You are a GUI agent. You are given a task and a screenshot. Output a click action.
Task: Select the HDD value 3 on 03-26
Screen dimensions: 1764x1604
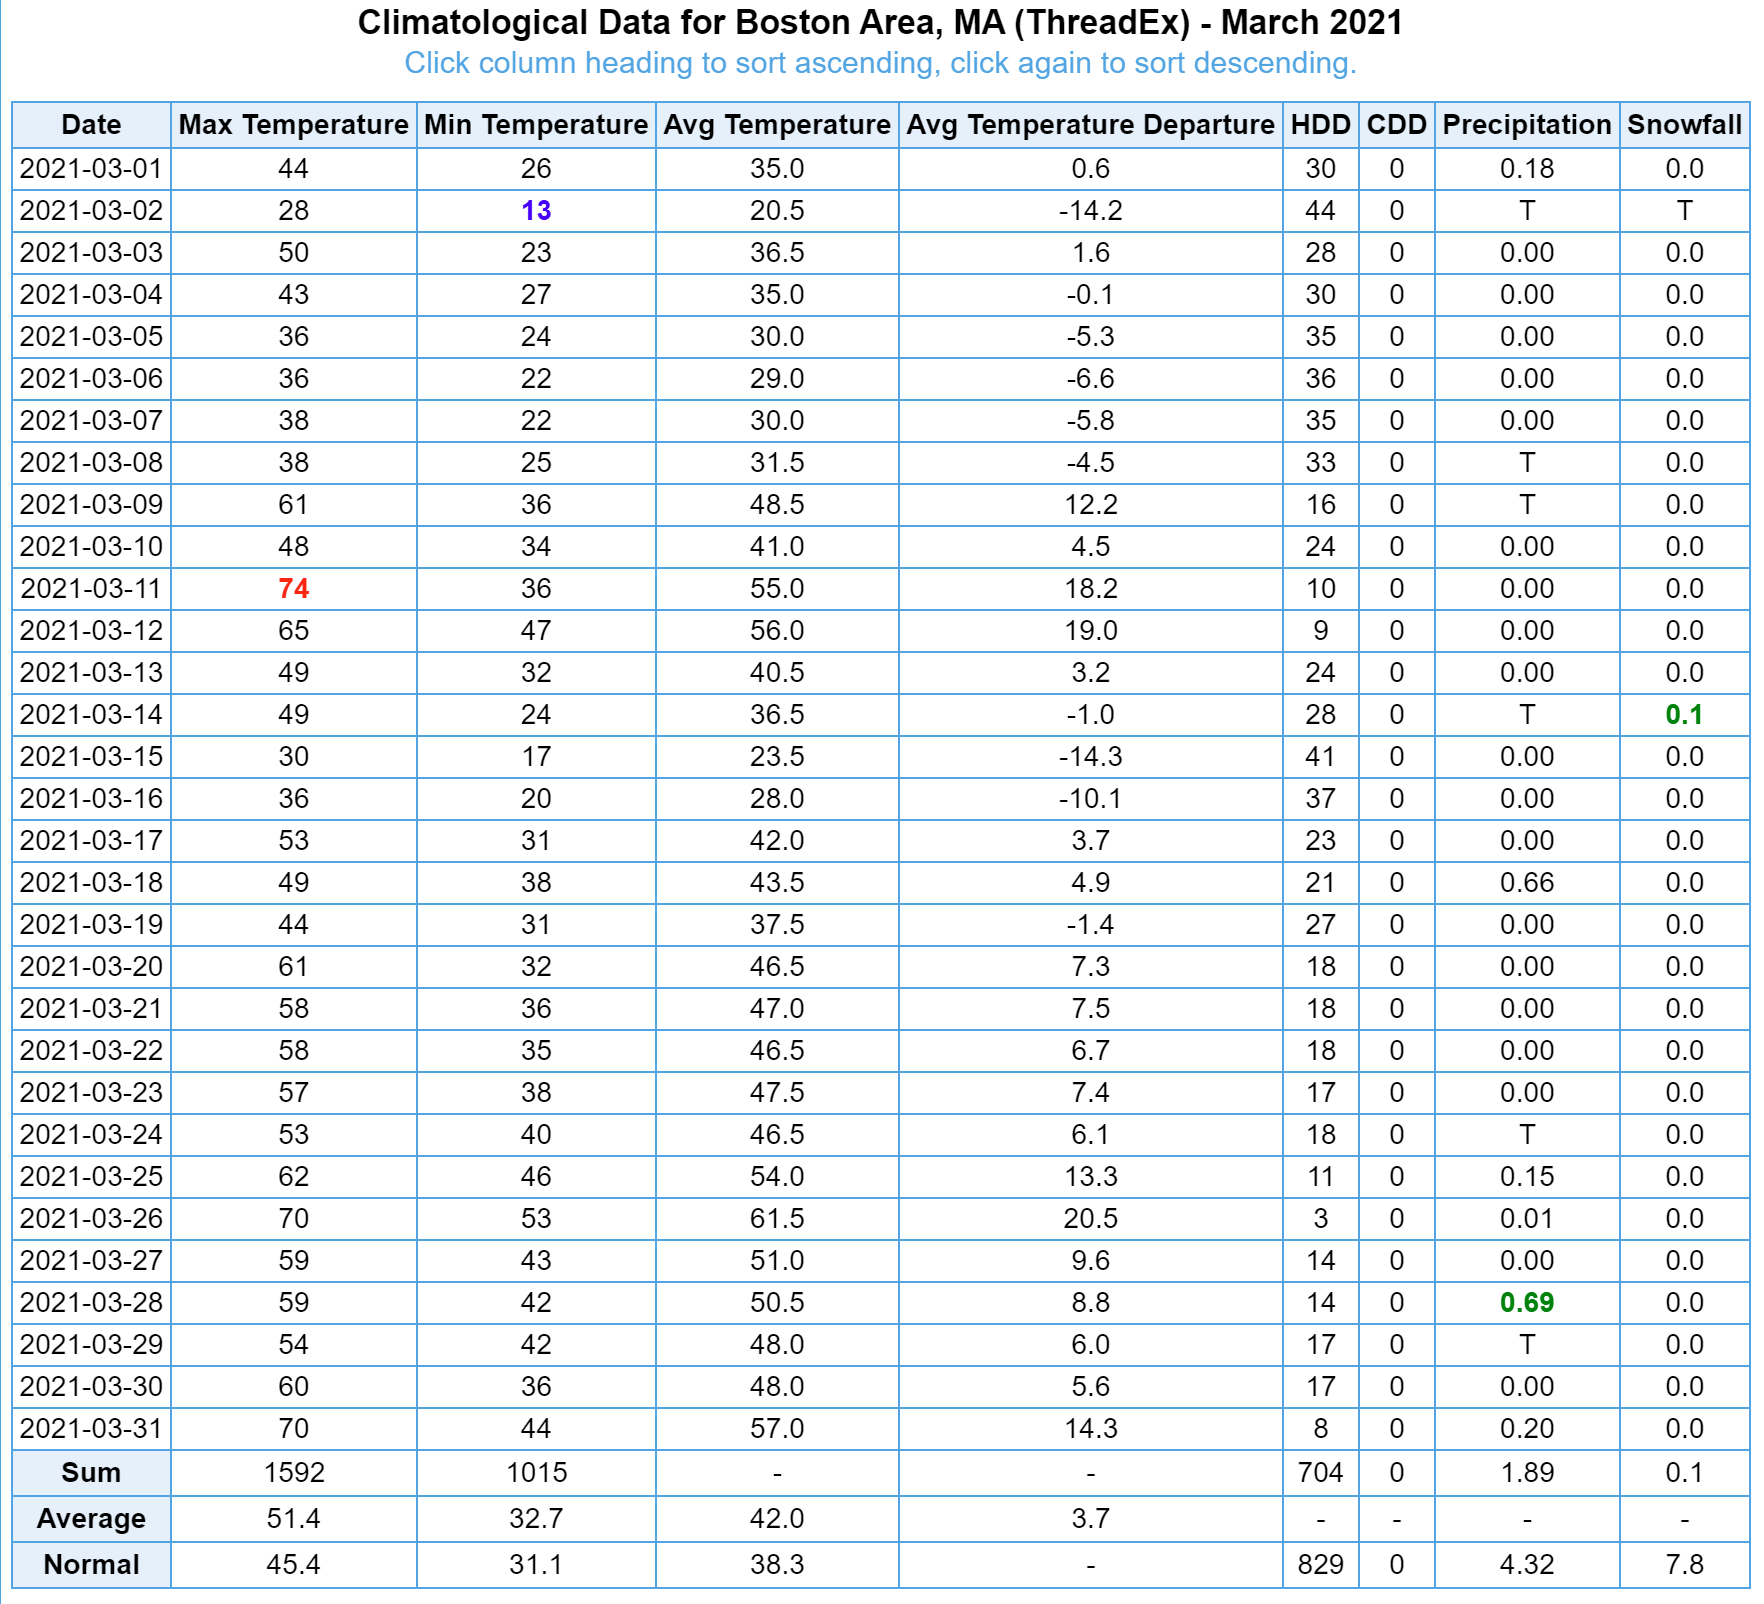pyautogui.click(x=1320, y=1219)
